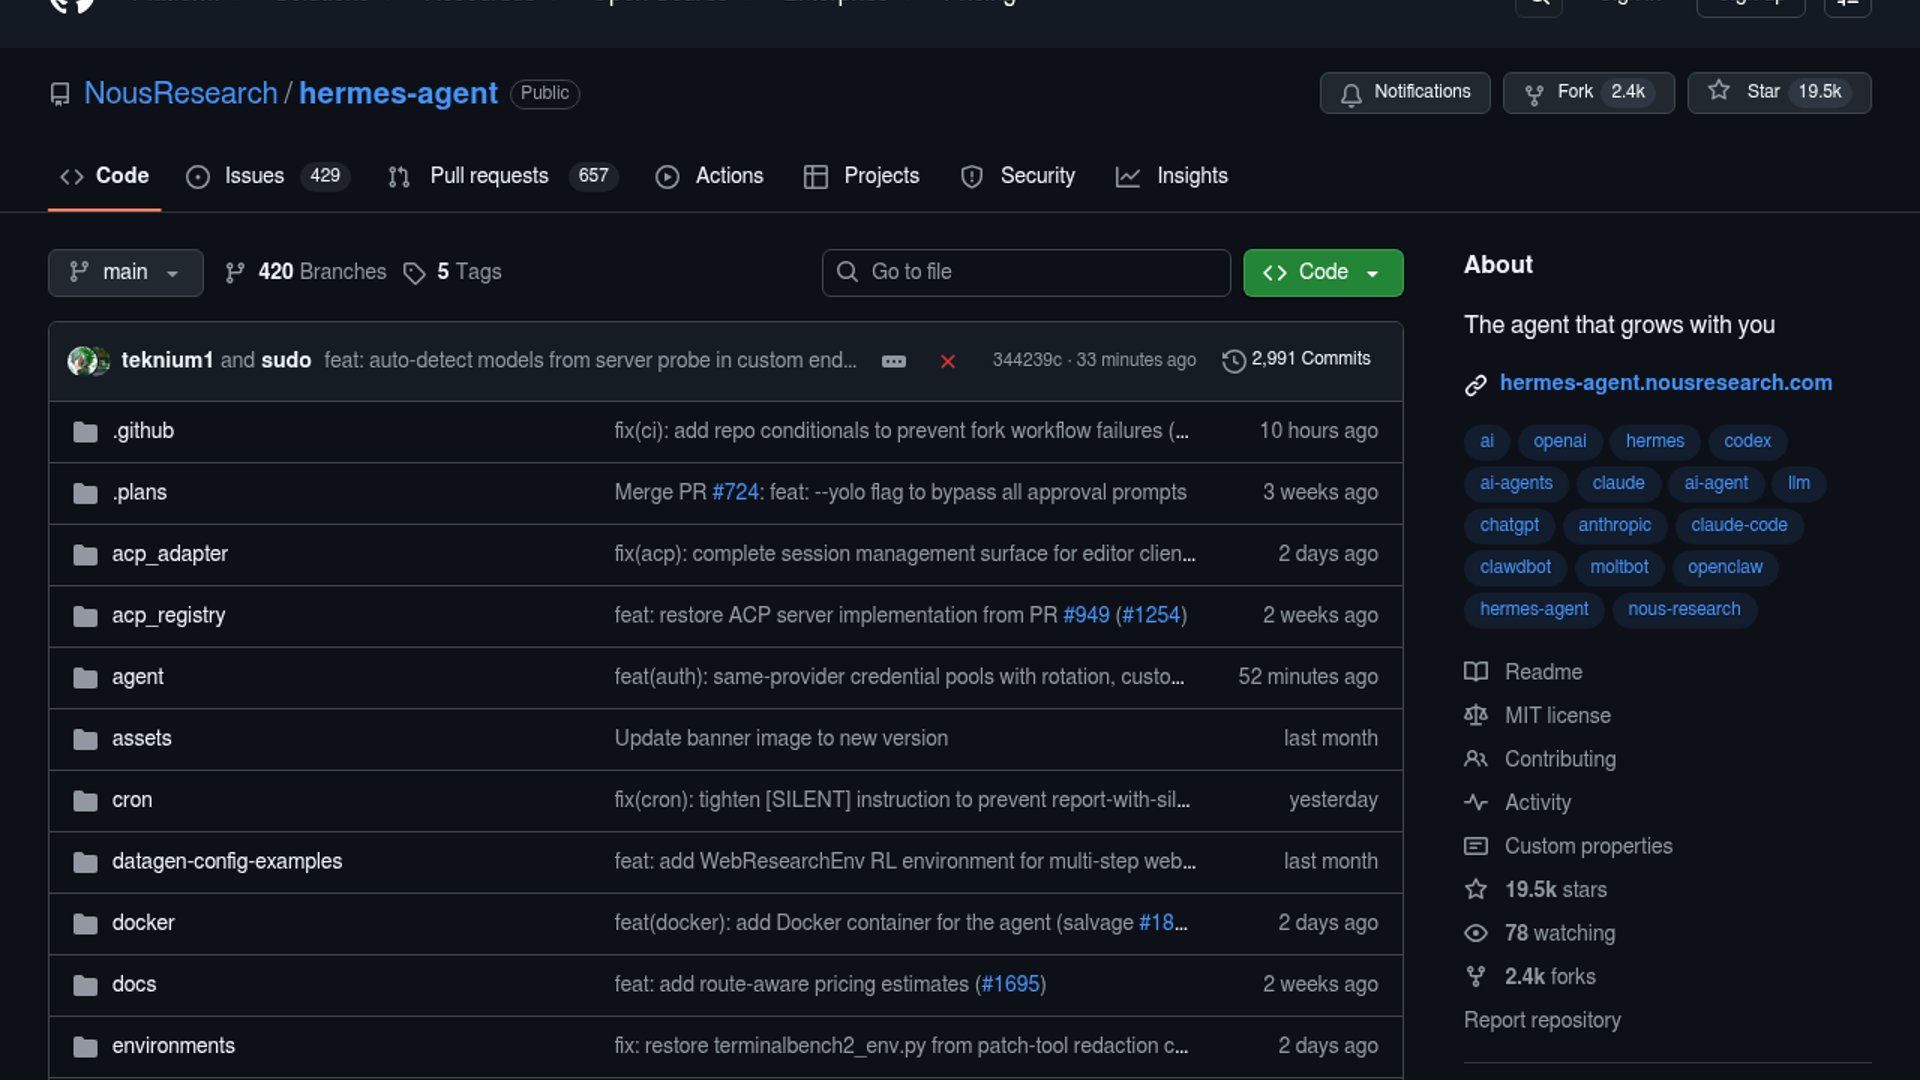Go to the Actions tab

click(x=728, y=176)
